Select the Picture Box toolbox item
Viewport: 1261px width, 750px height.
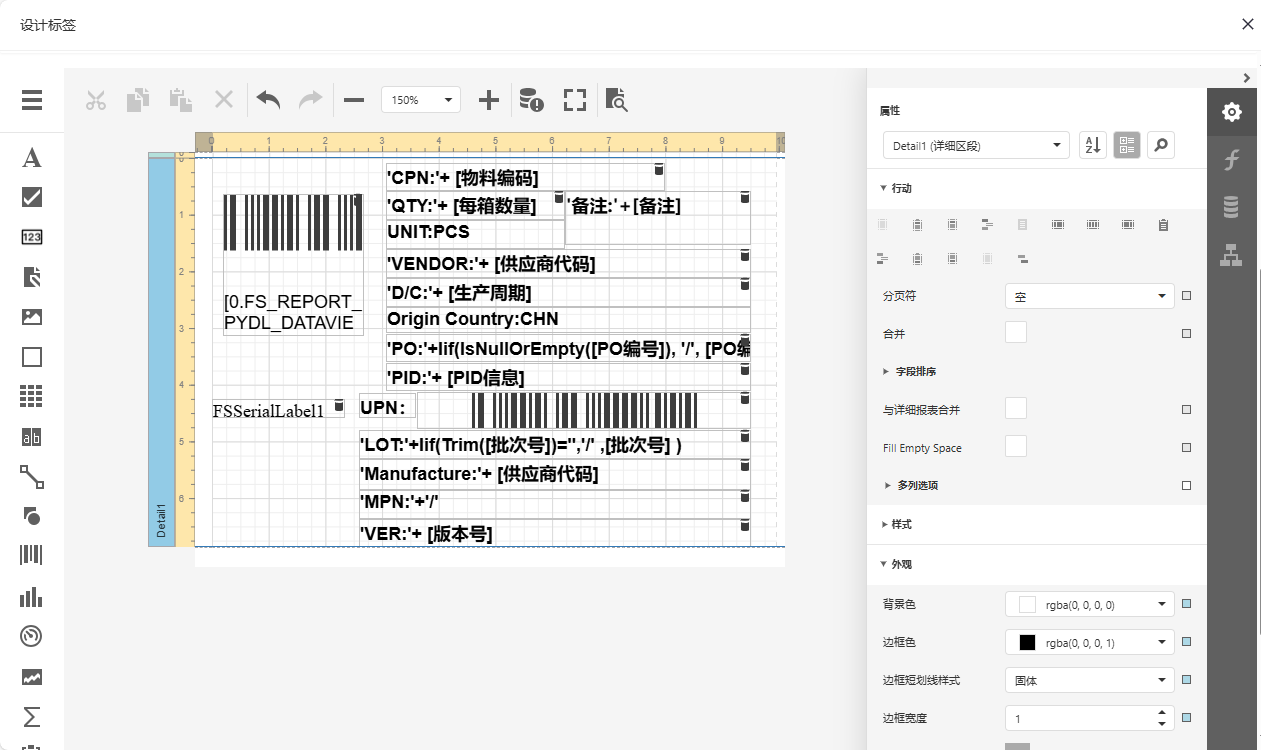click(x=32, y=317)
